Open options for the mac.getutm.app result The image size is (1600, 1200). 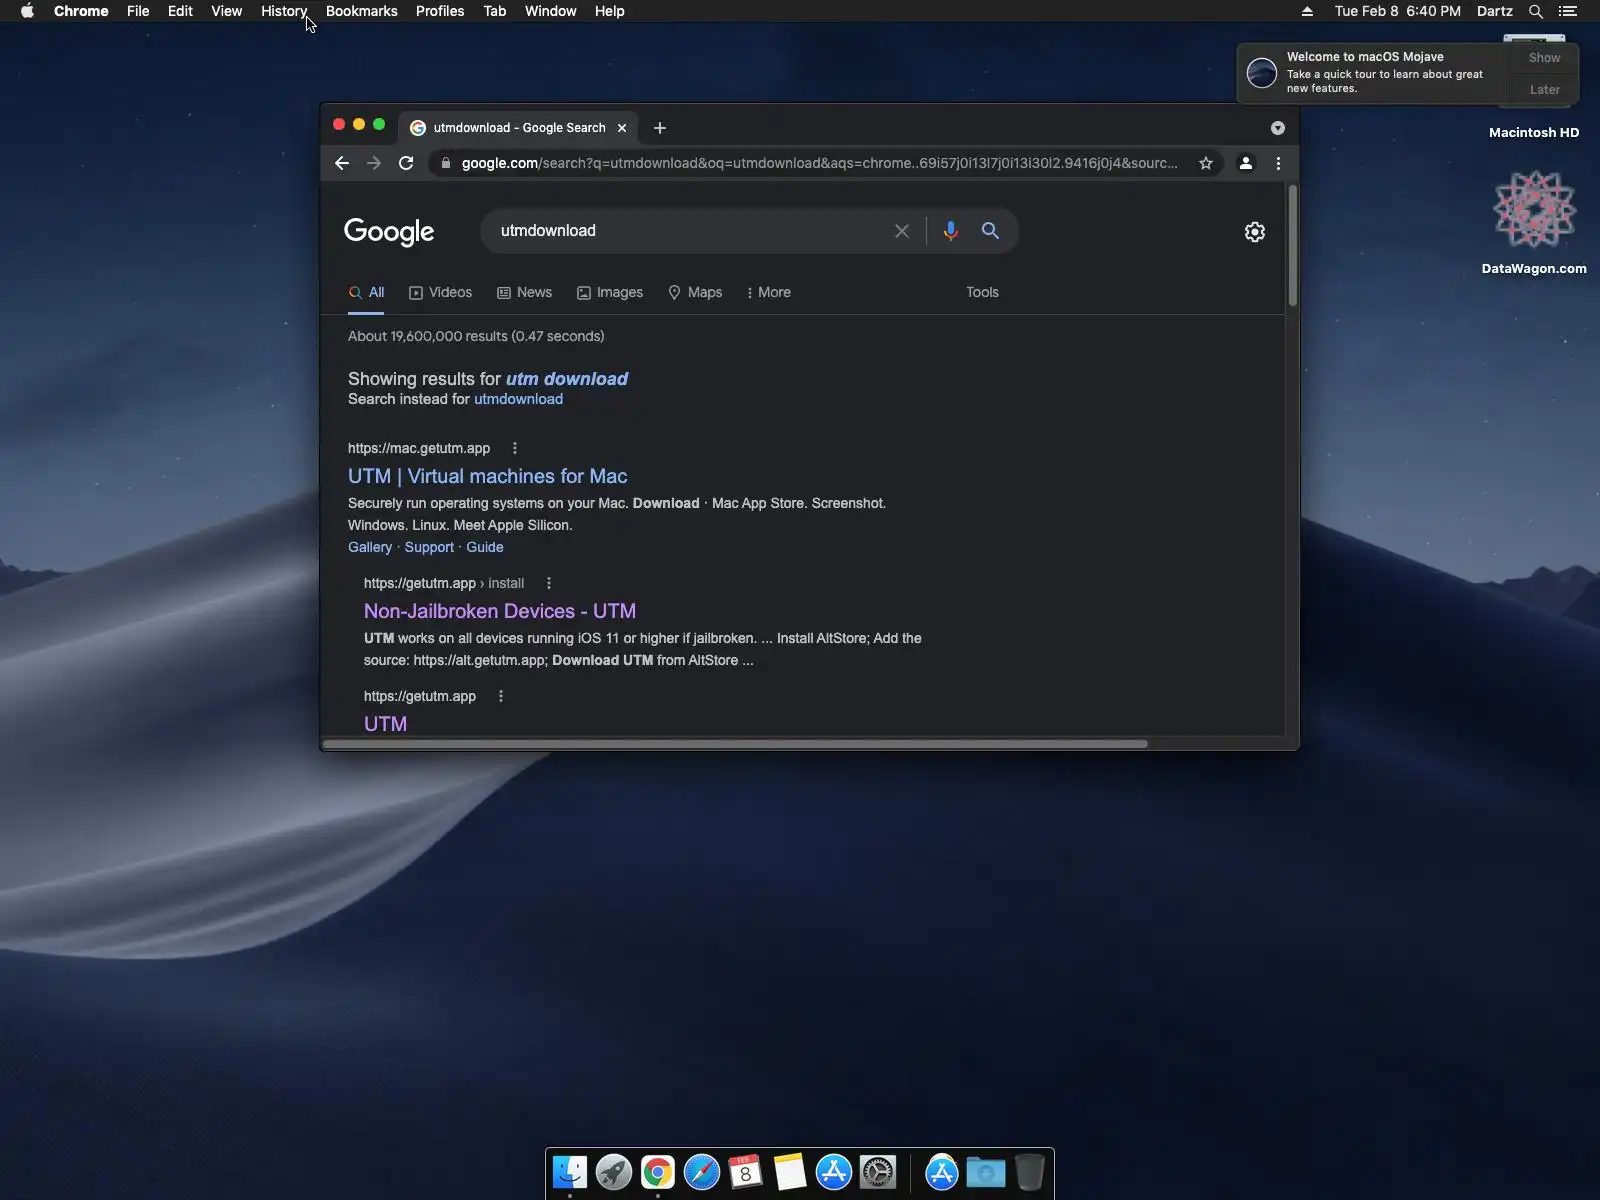point(515,448)
